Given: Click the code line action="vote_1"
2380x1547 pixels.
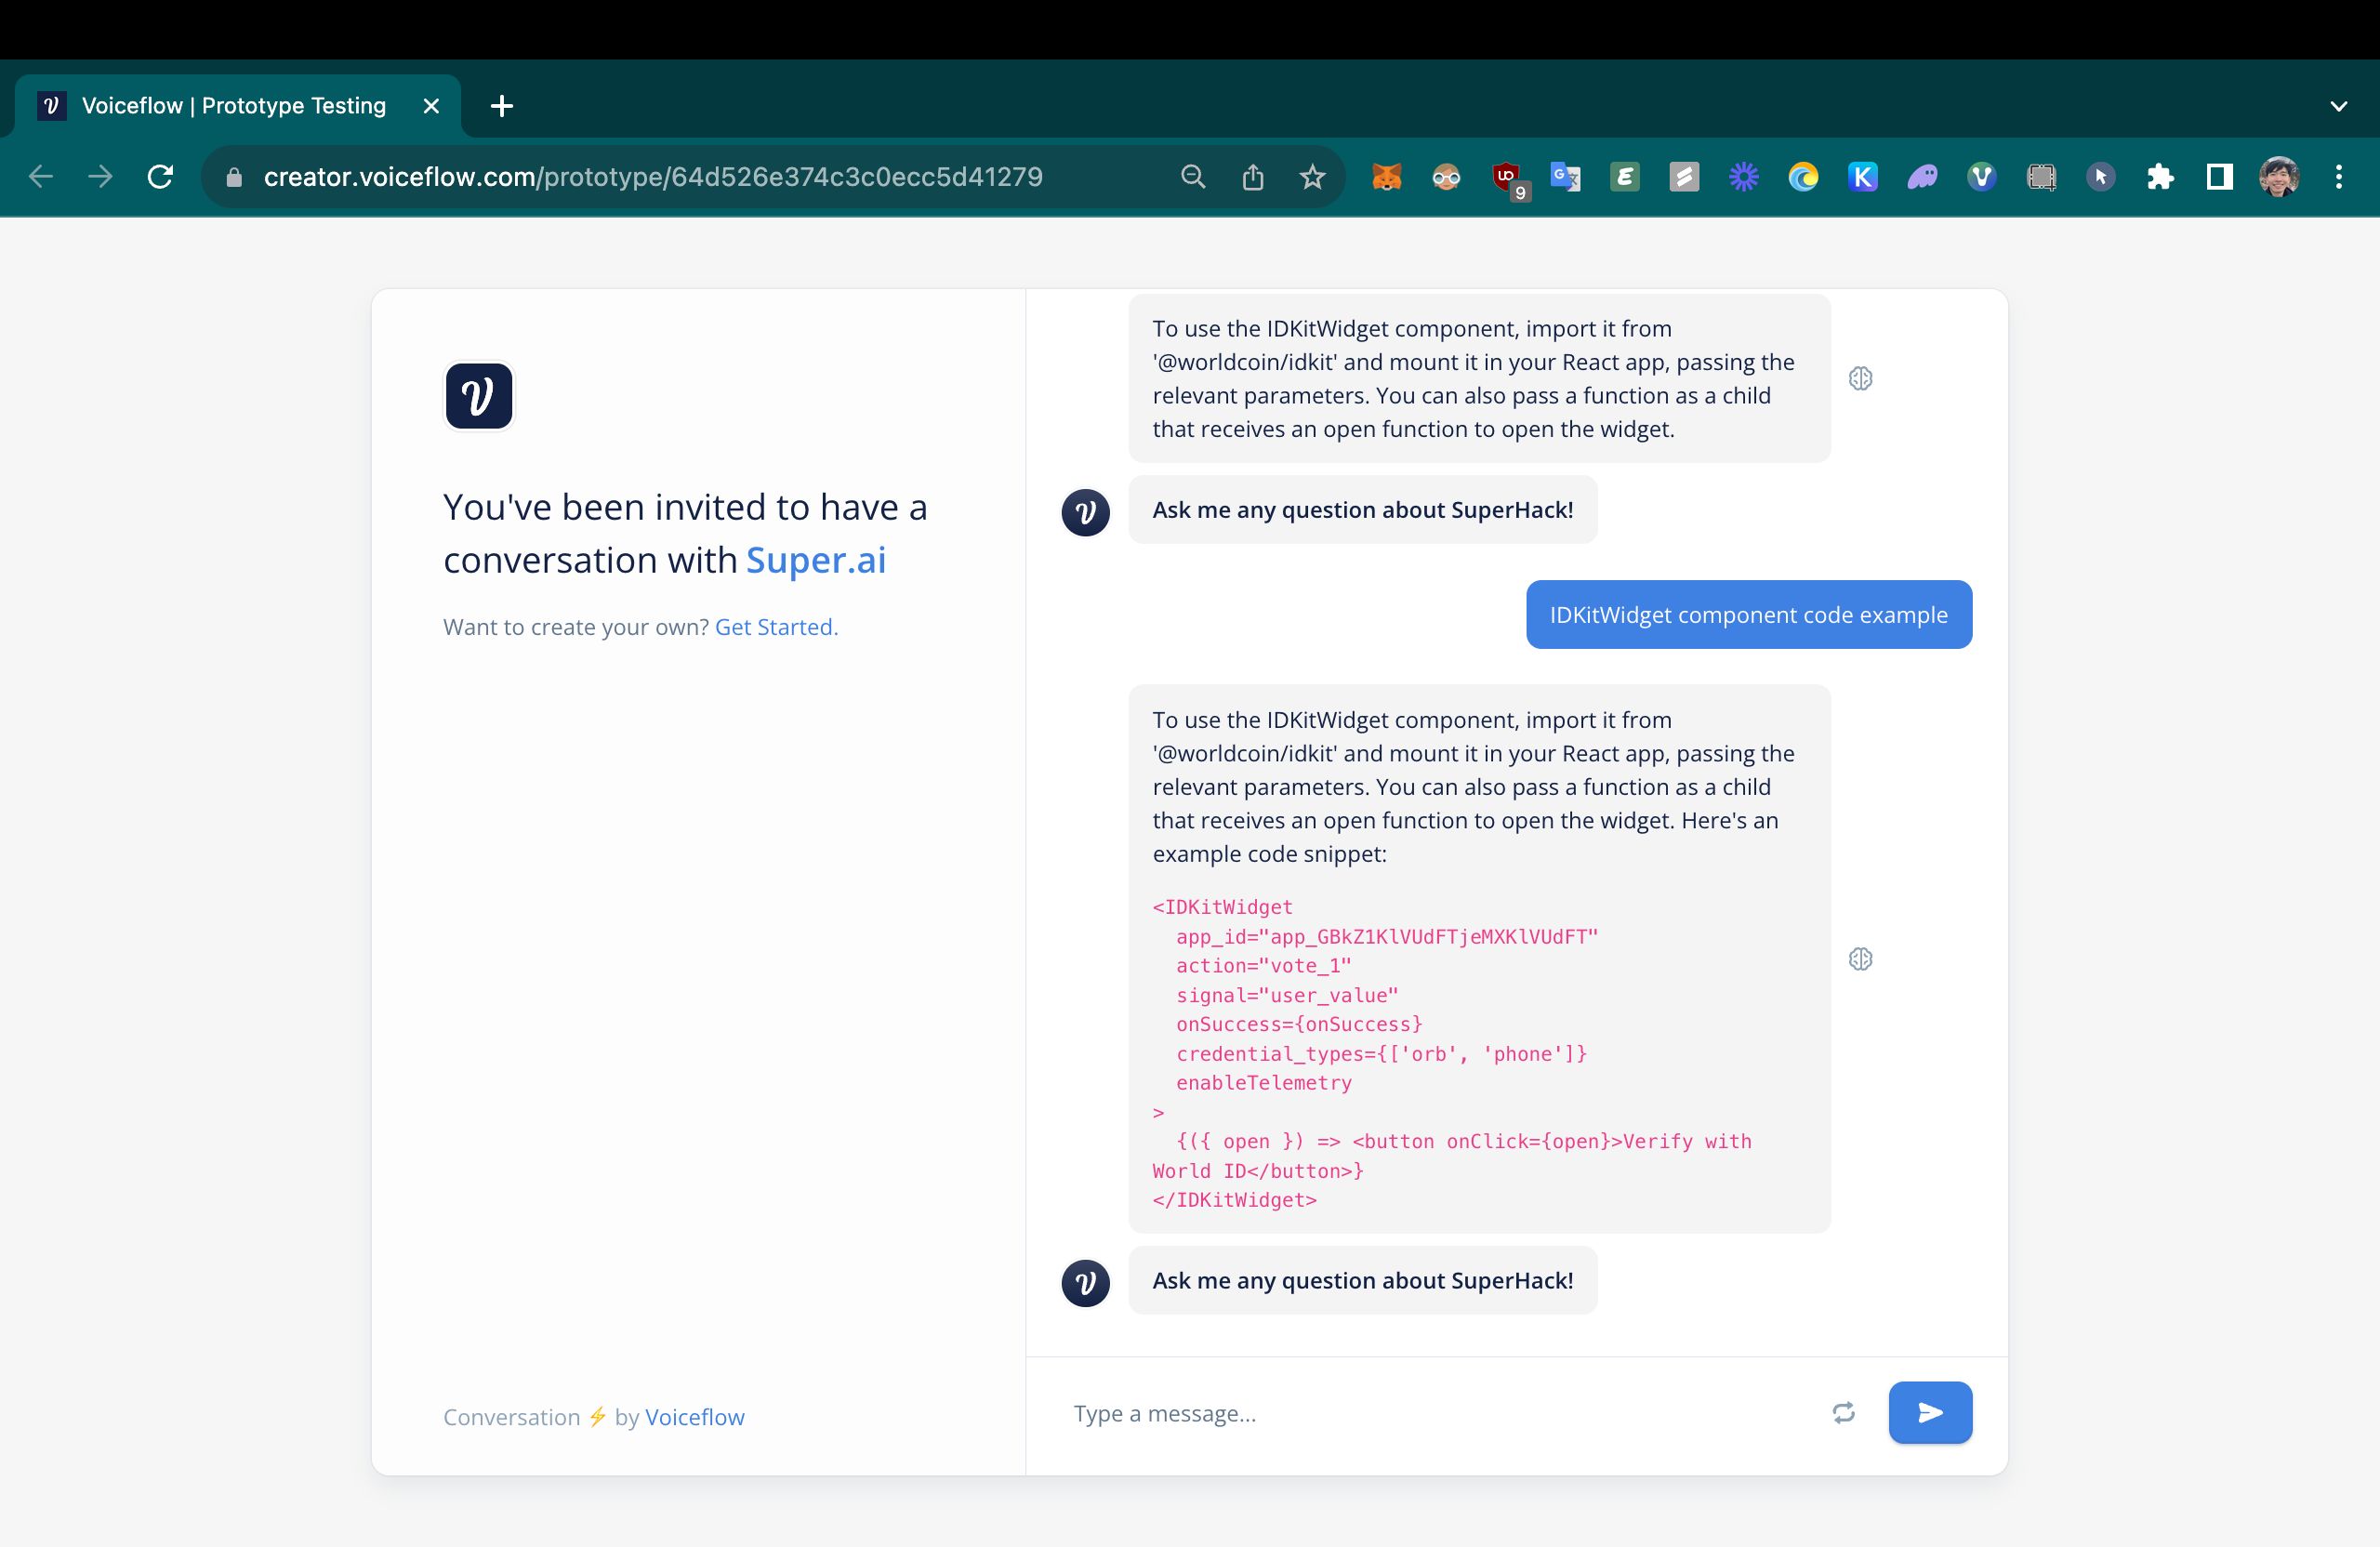Looking at the screenshot, I should click(x=1263, y=965).
